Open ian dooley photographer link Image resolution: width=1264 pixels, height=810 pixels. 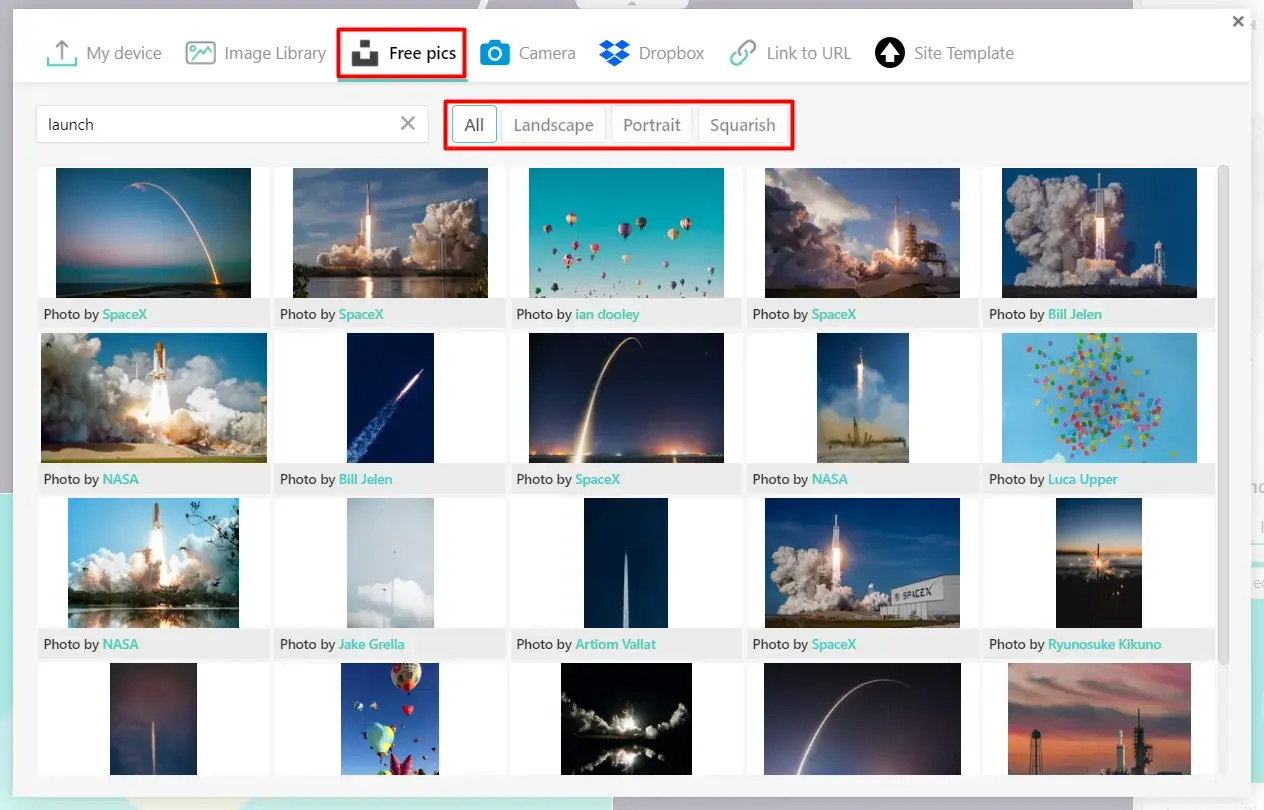coord(607,314)
